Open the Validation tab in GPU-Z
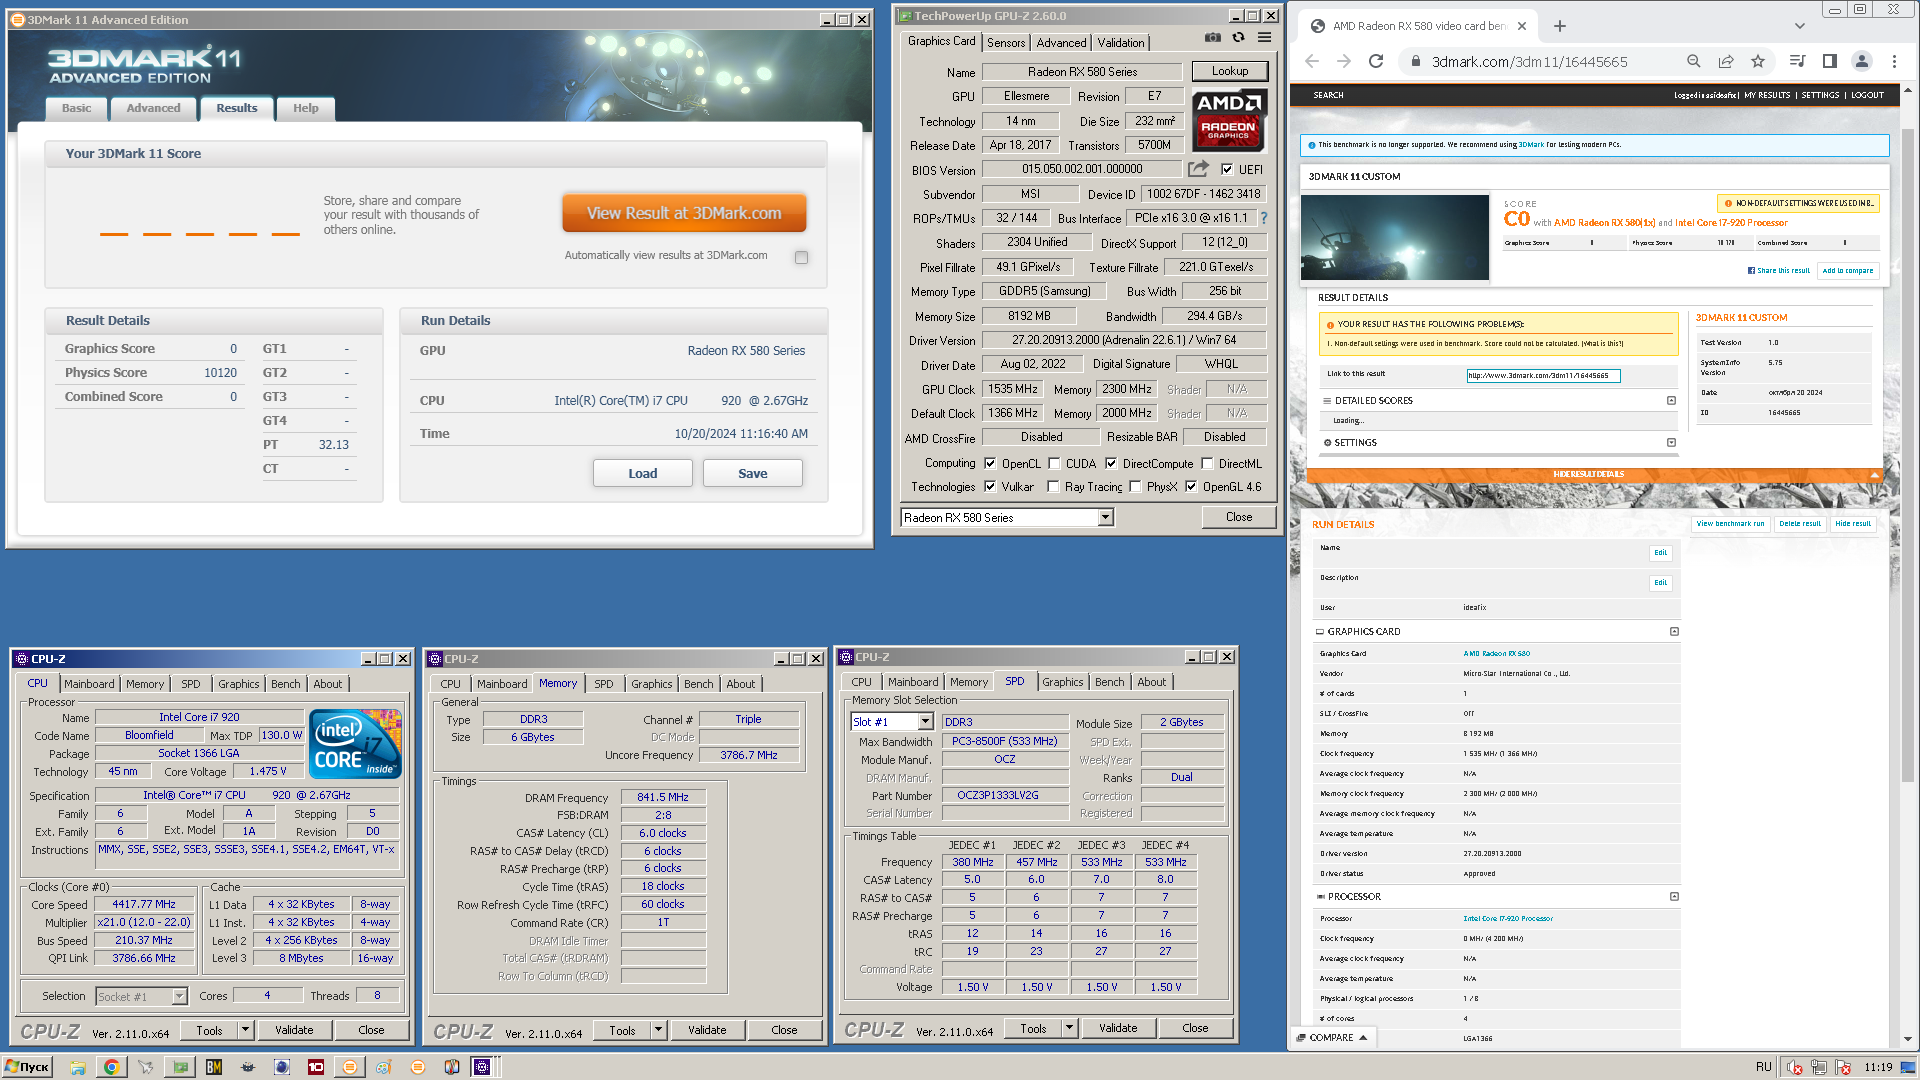 (x=1120, y=42)
